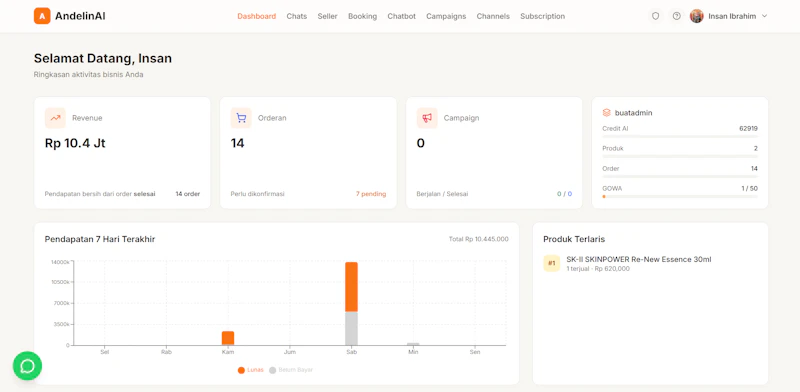Click the Perlu dikonfirmasi label
This screenshot has height=392, width=800.
pos(258,194)
